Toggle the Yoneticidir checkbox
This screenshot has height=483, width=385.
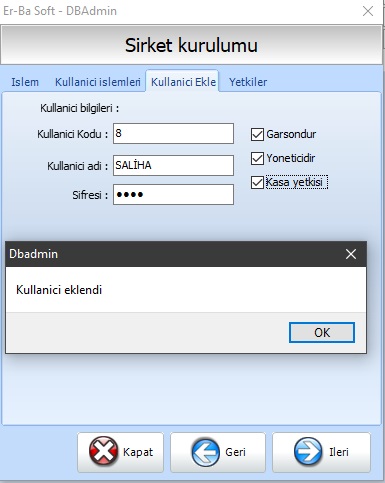tap(257, 158)
